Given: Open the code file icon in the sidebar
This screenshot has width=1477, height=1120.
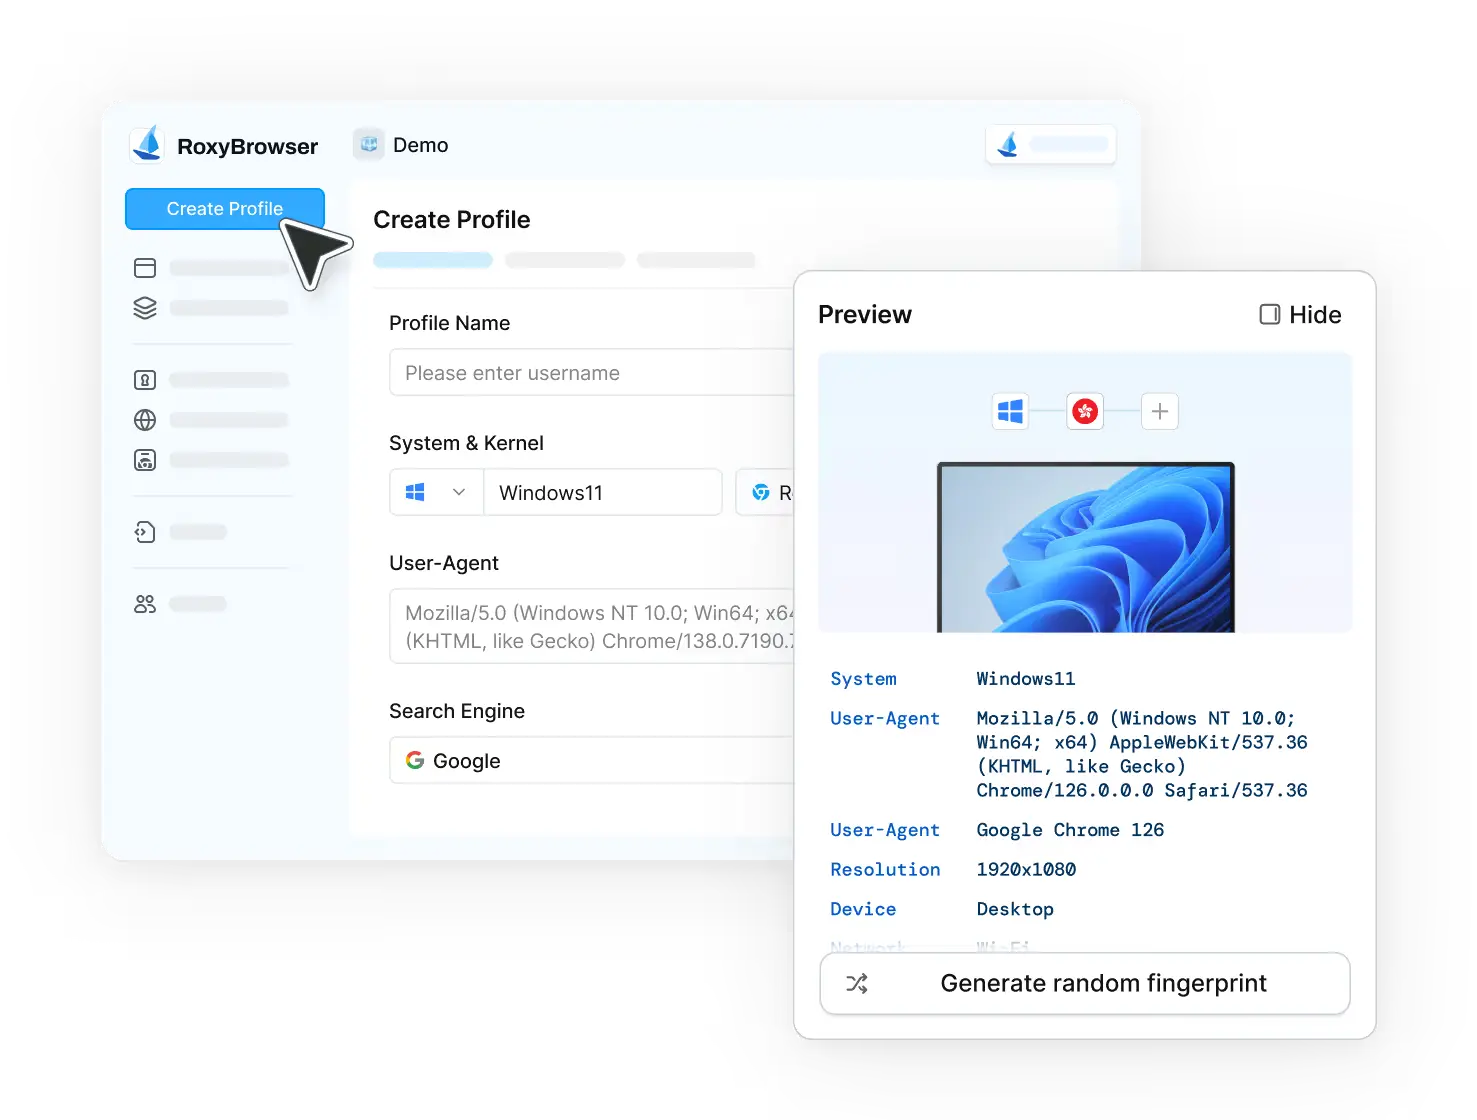Looking at the screenshot, I should 145,532.
